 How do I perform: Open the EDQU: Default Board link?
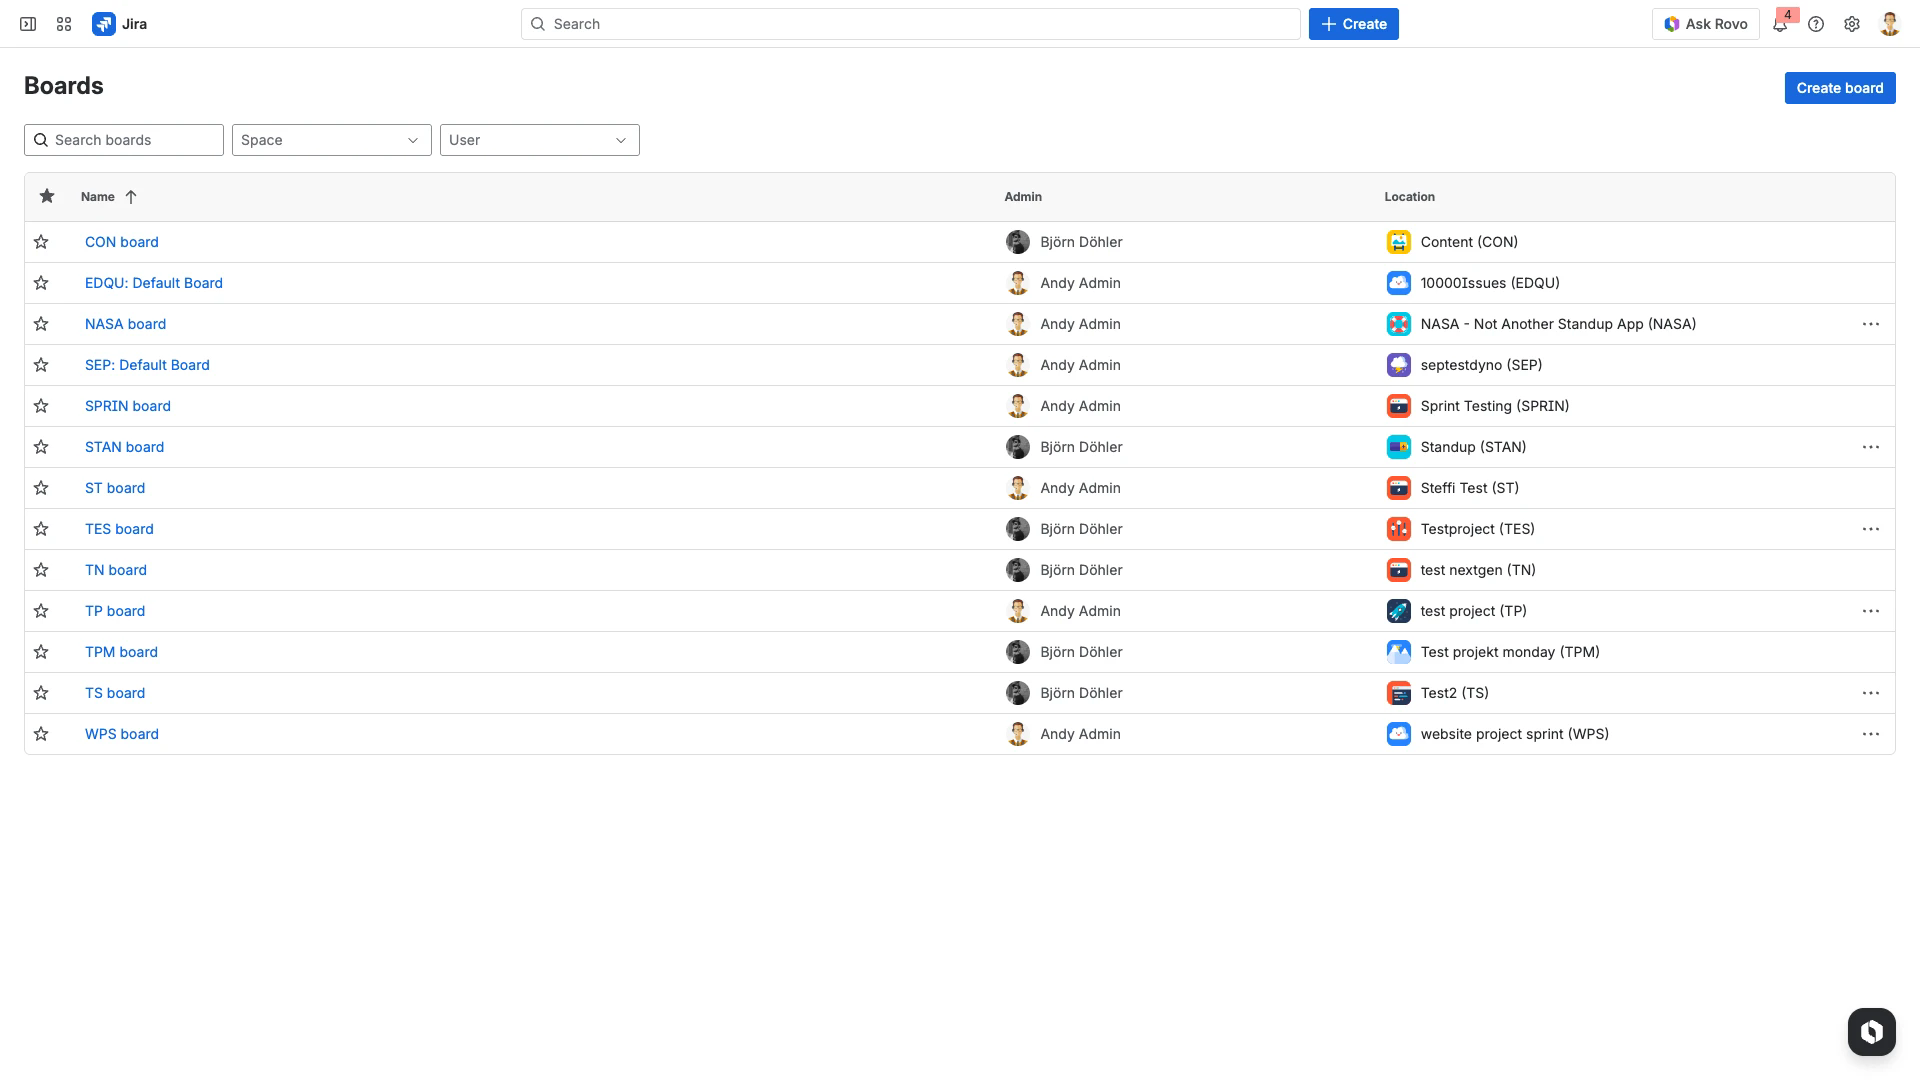tap(154, 282)
